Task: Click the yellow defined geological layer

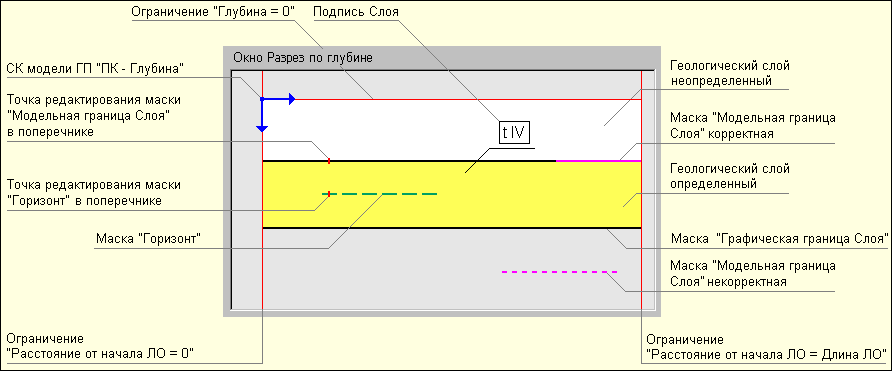Action: coord(452,195)
